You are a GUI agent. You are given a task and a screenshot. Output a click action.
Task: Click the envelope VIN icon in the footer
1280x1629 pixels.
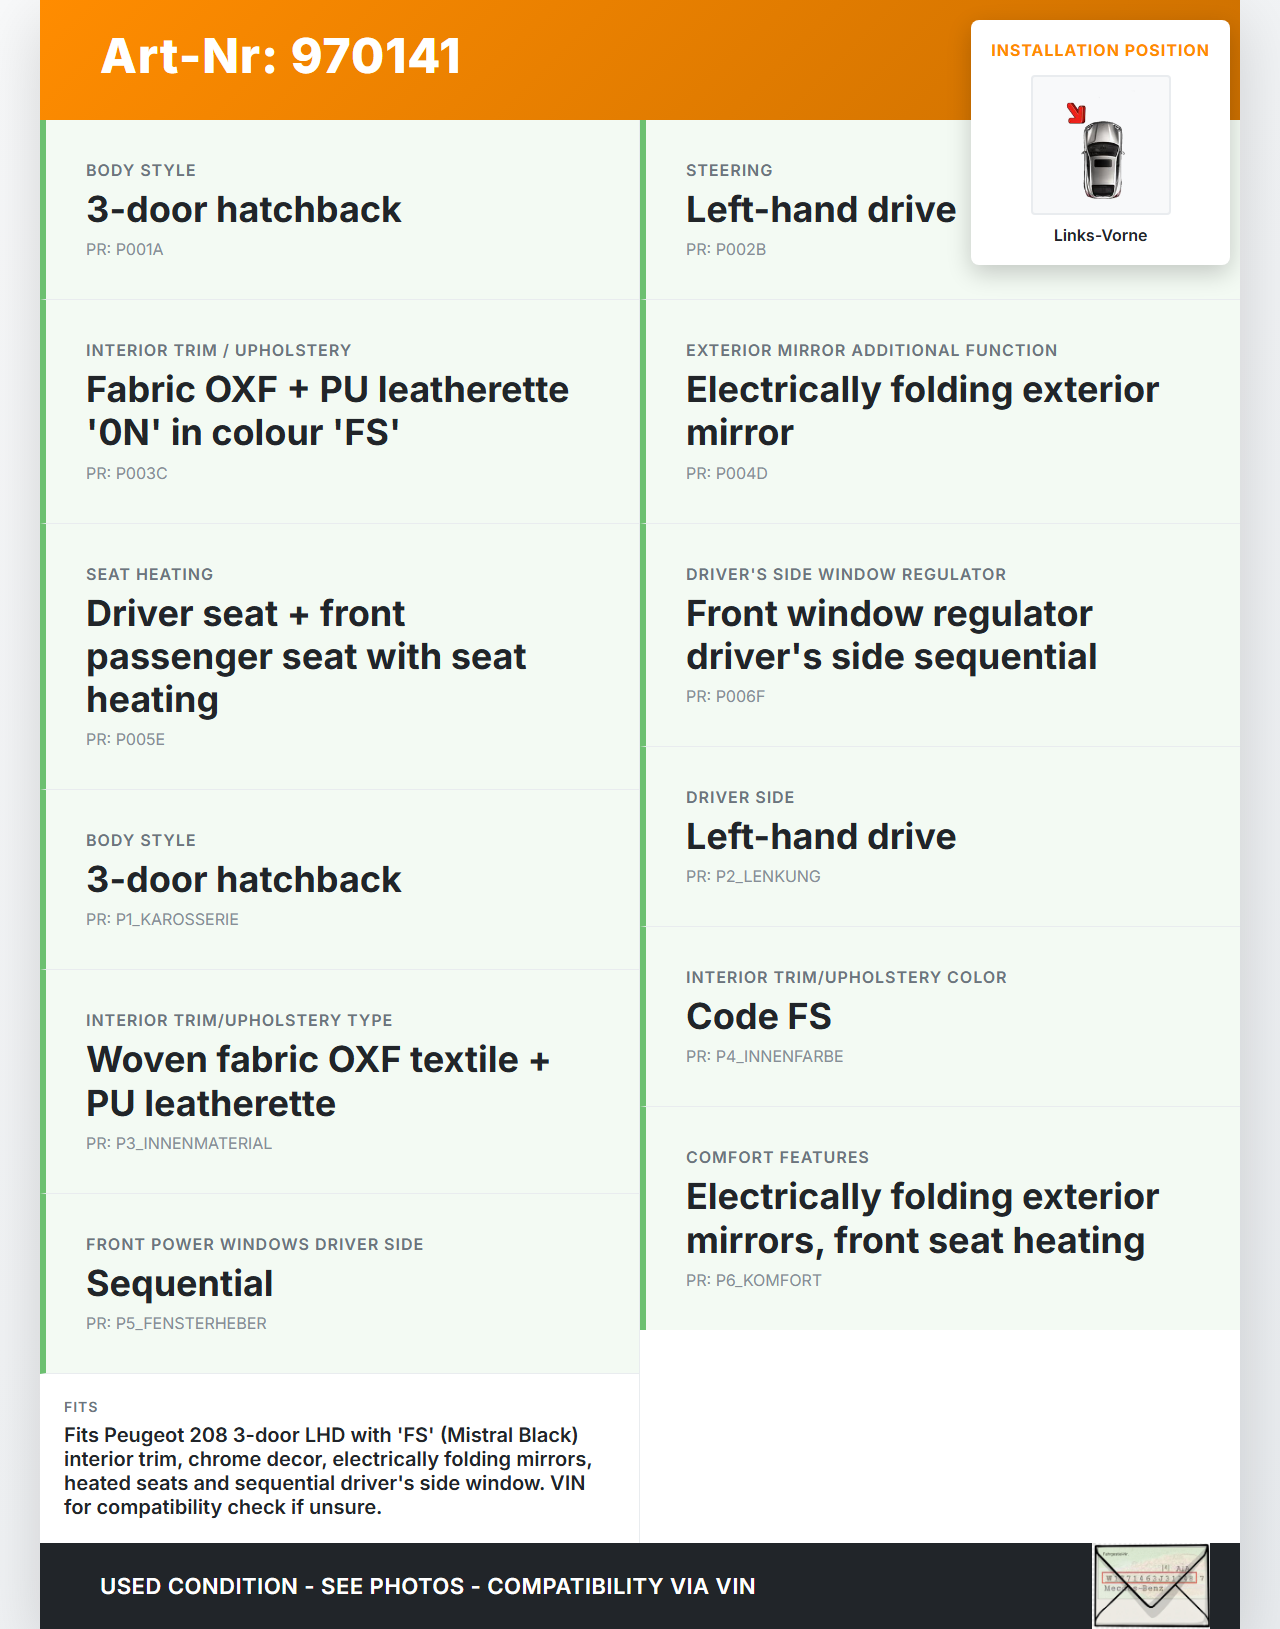[1151, 1586]
